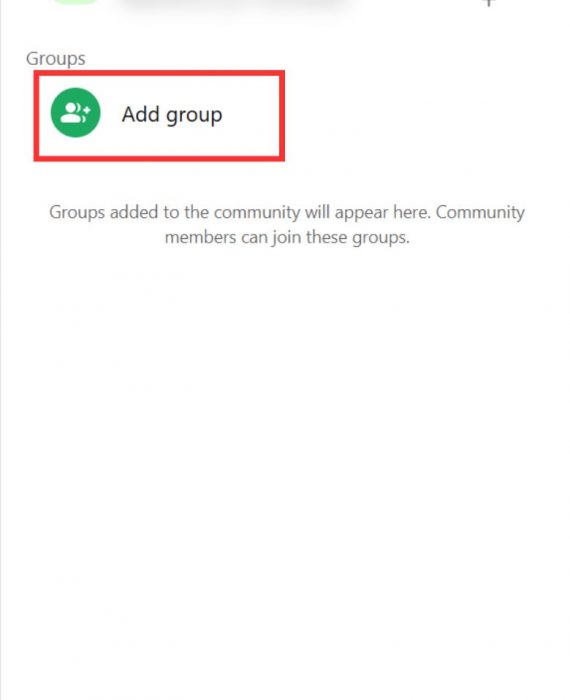Select the Add group text label
This screenshot has height=700, width=570.
point(172,115)
